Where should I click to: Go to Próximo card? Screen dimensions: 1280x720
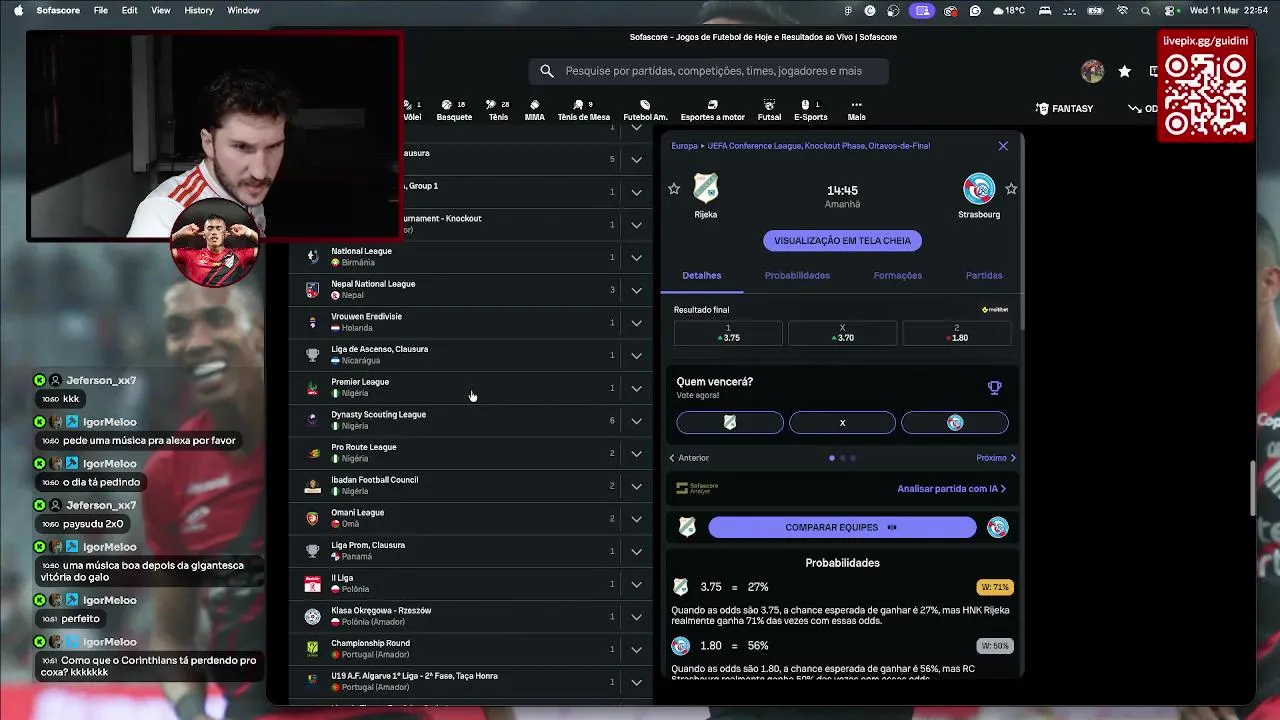(996, 458)
